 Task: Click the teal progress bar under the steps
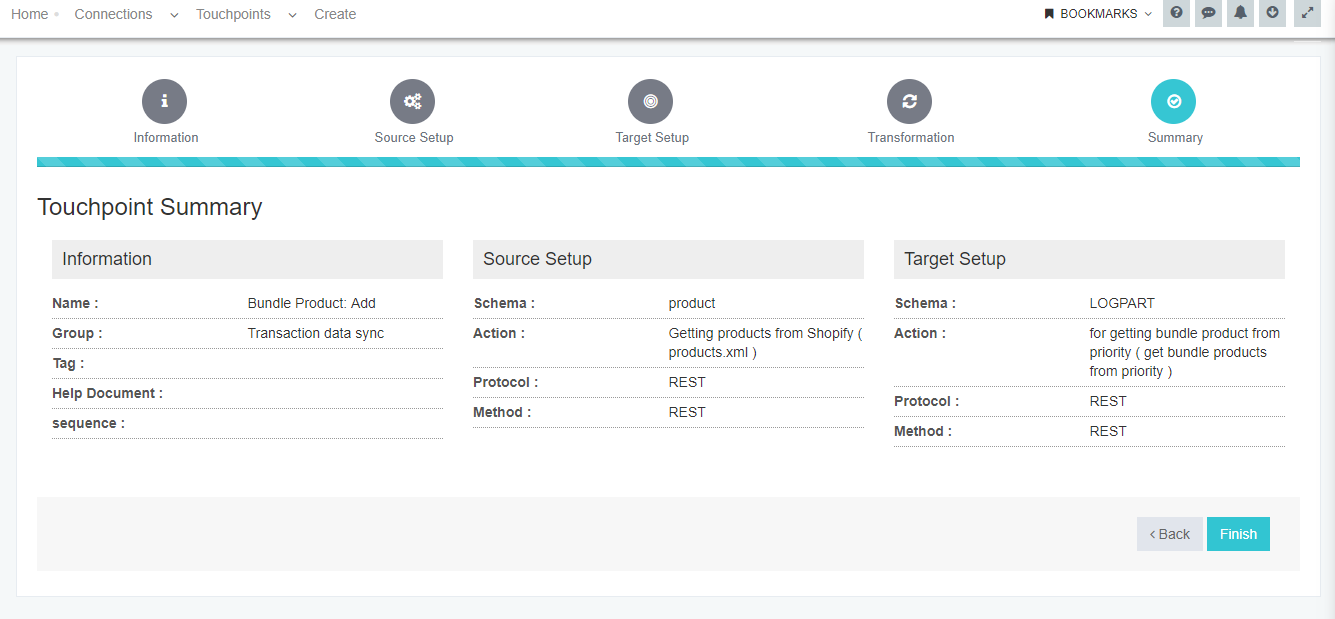pyautogui.click(x=668, y=159)
